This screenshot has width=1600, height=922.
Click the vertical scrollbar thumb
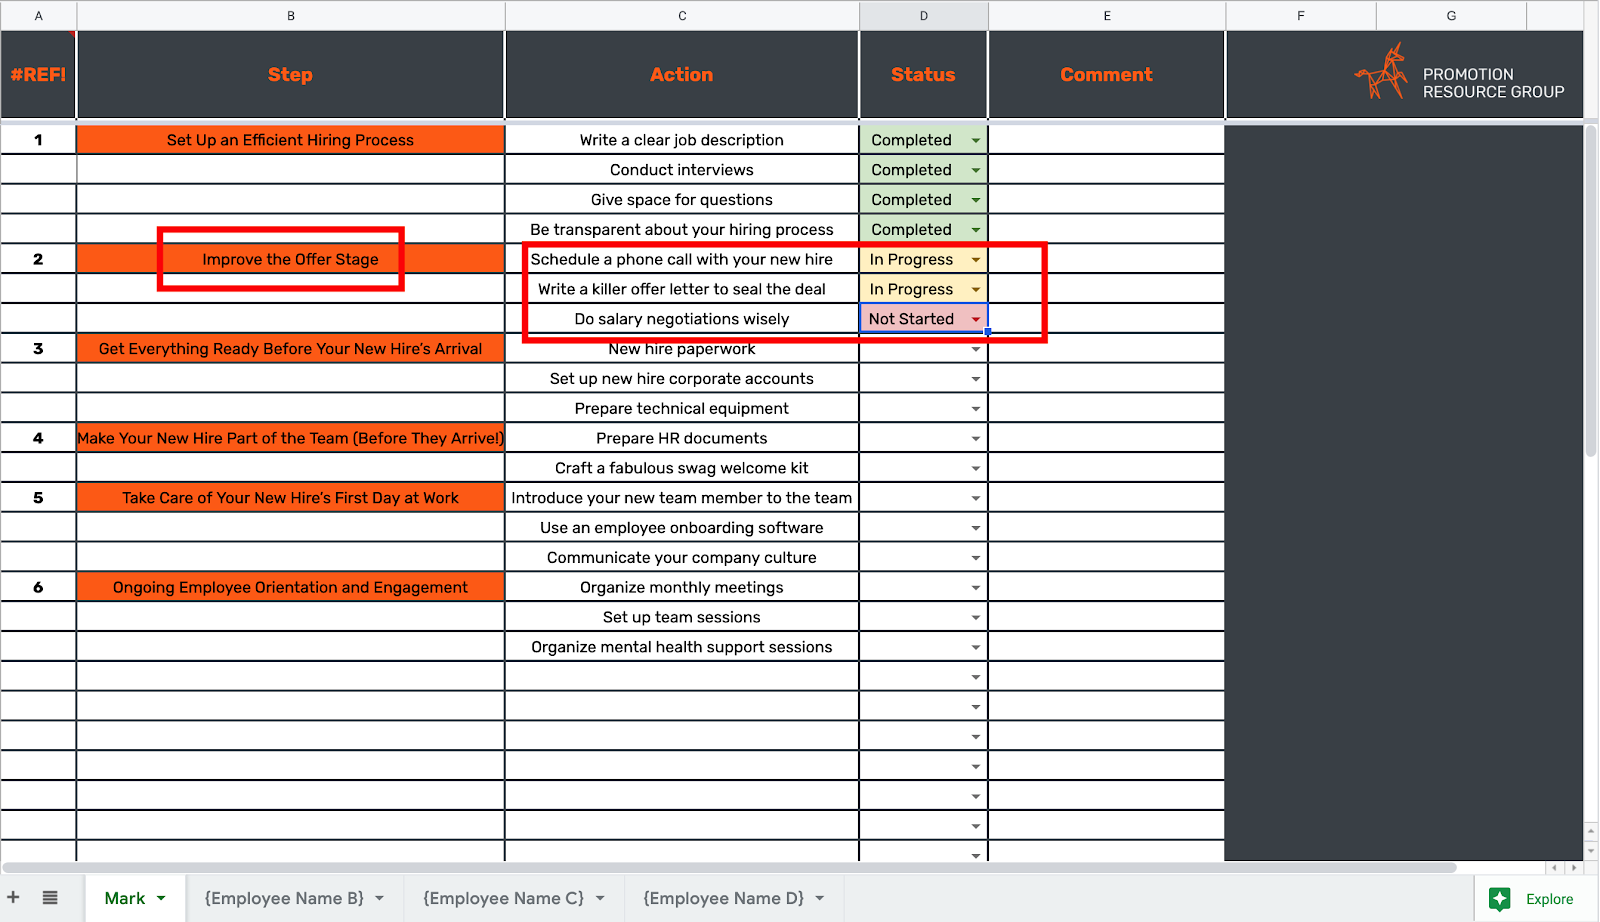(1591, 290)
